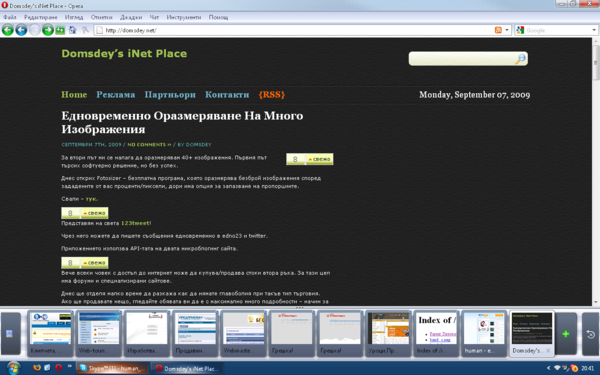Image resolution: width=600 pixels, height=375 pixels.
Task: Click the magnifier icon in site search box
Action: [520, 59]
